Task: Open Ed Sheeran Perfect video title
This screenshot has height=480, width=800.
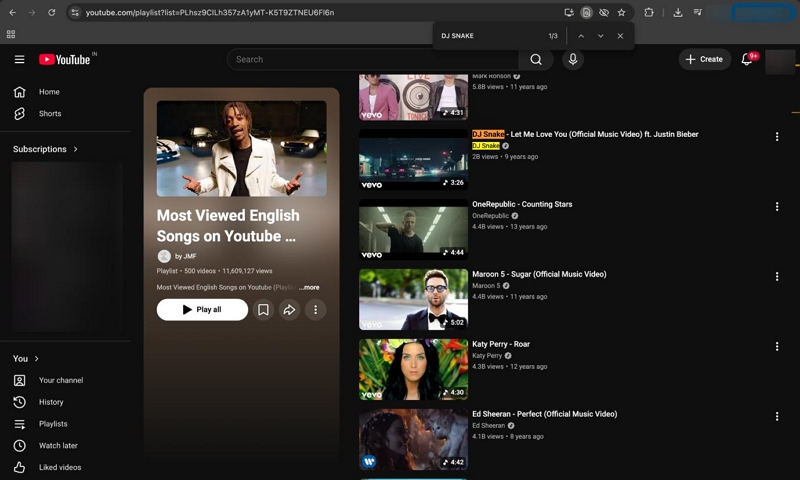Action: pos(544,414)
